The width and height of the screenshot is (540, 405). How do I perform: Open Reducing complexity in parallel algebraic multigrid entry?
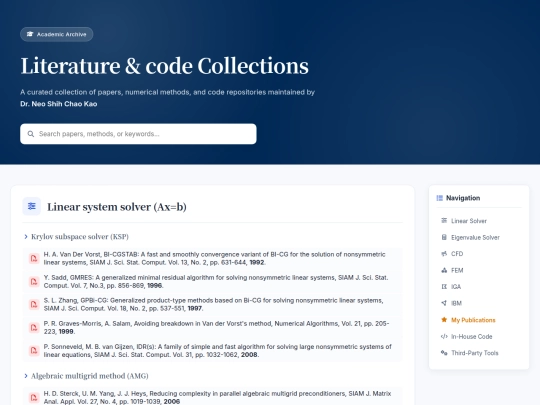212,397
